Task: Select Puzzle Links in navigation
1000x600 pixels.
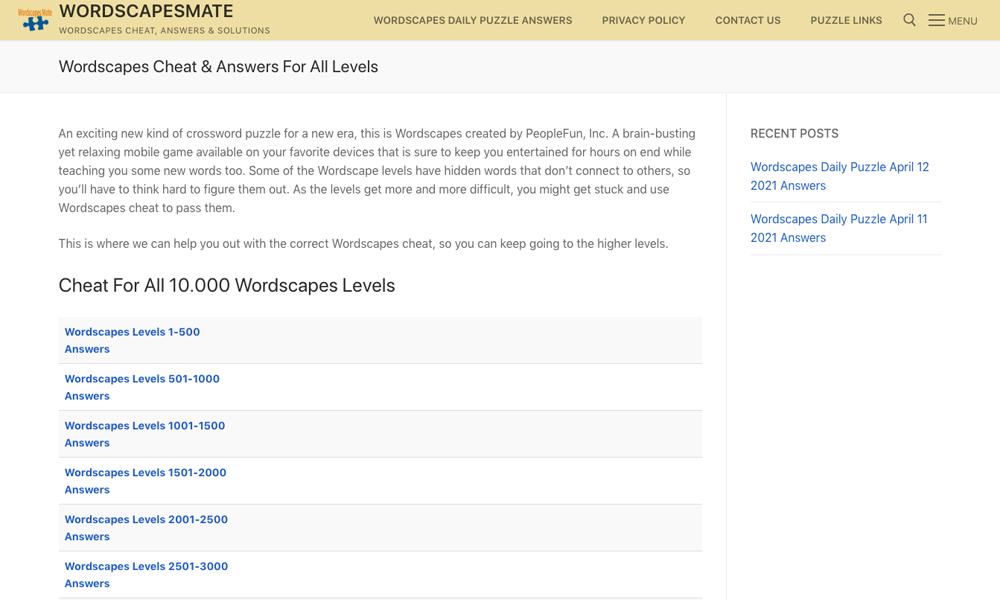Action: 846,20
